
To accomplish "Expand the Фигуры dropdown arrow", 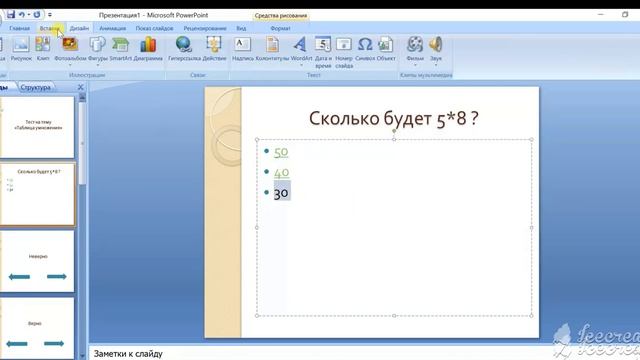I will [98, 64].
